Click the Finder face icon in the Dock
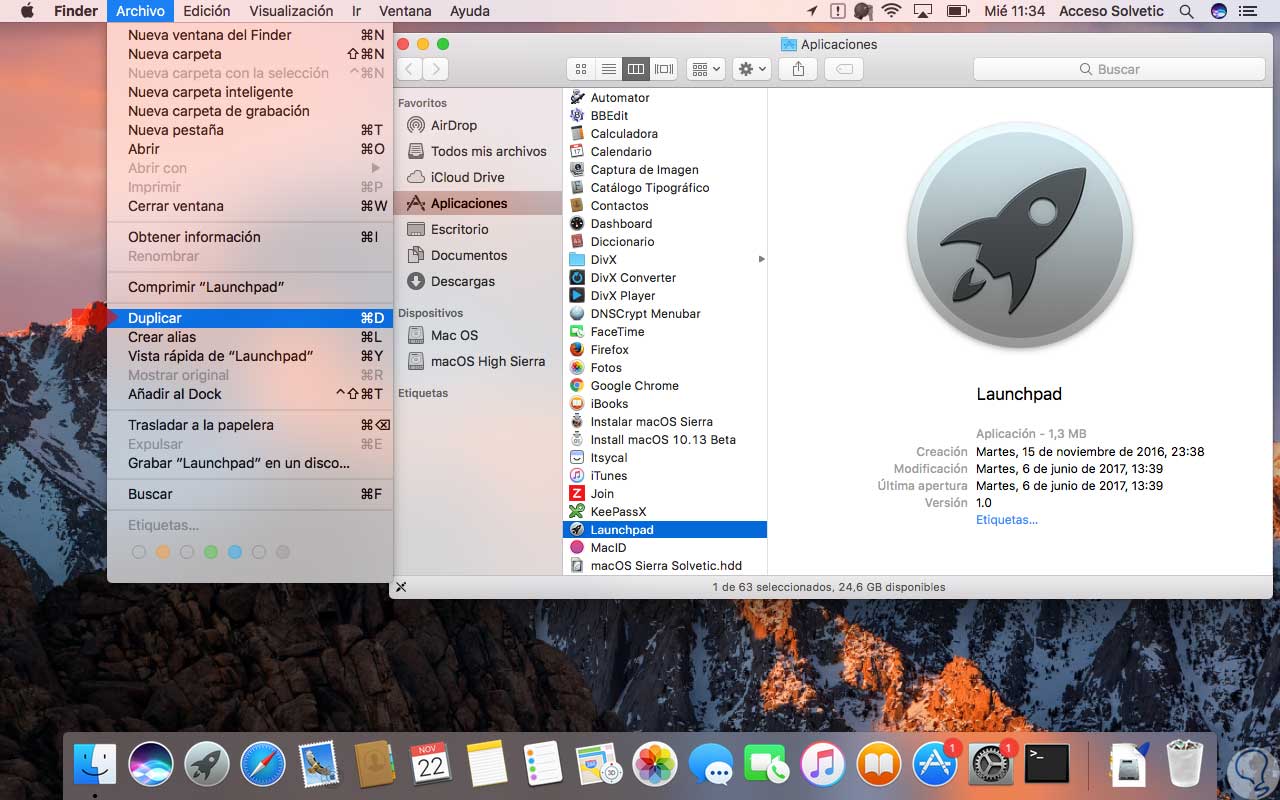Image resolution: width=1280 pixels, height=800 pixels. pos(95,765)
